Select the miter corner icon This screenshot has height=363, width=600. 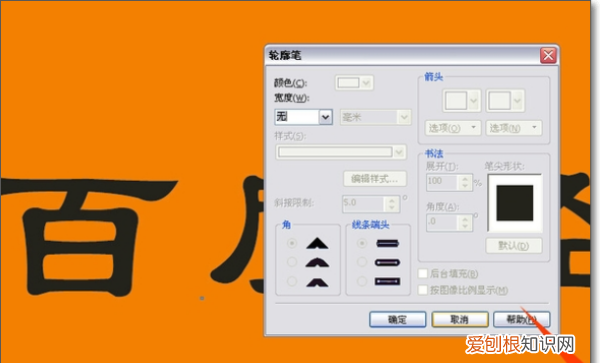coord(317,243)
